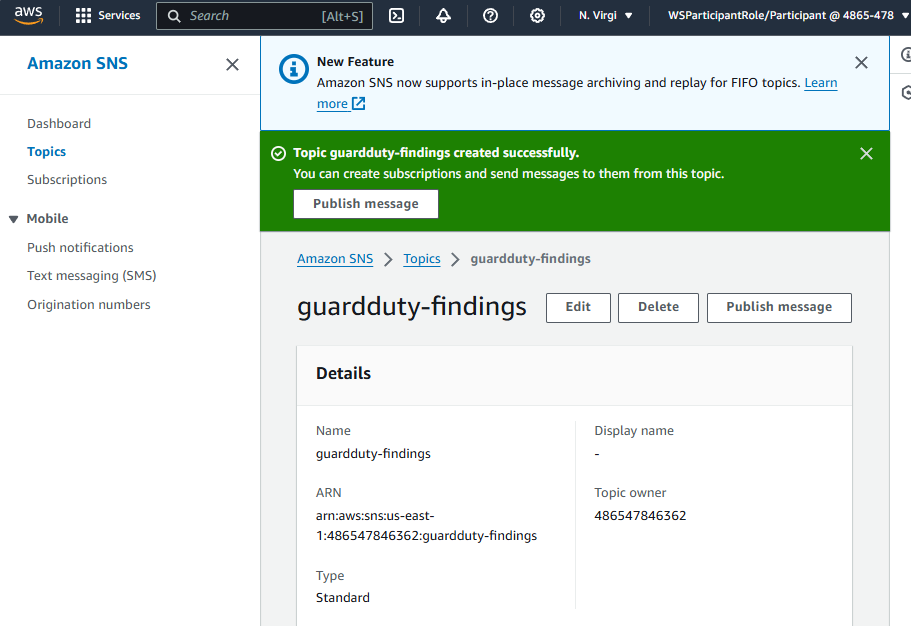Open the info panel icon at the right edge

906,55
